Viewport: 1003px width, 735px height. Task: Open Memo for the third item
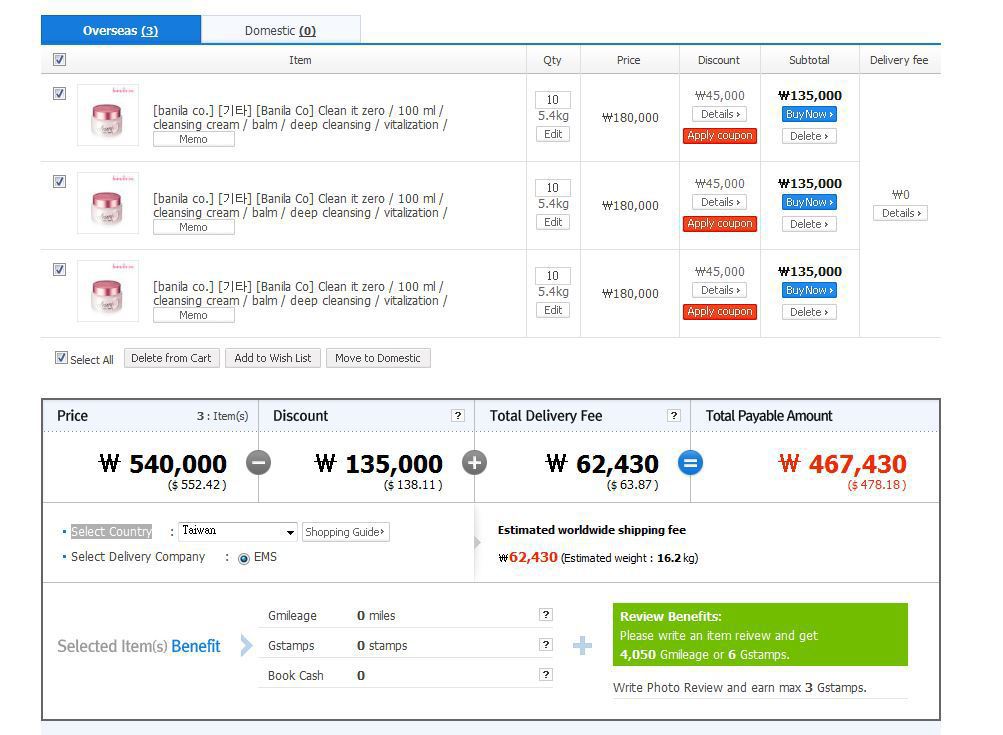pyautogui.click(x=193, y=315)
